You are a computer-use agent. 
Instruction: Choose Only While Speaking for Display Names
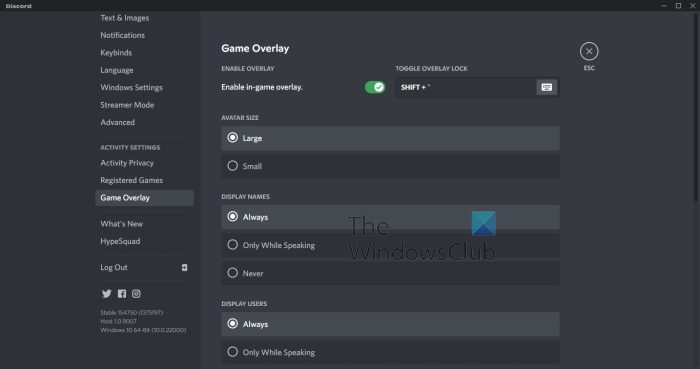tap(390, 245)
